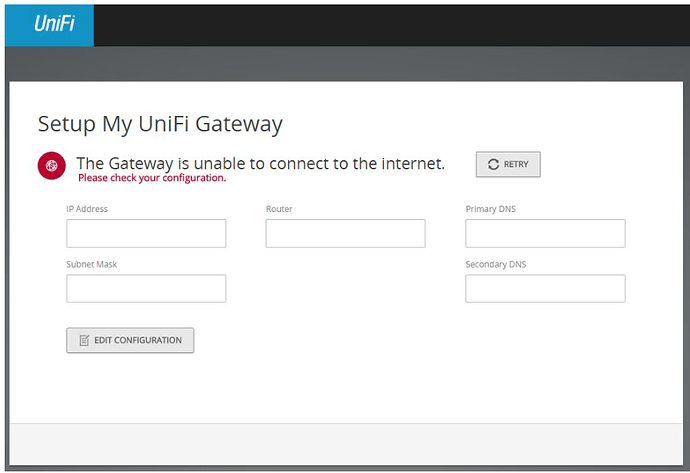The width and height of the screenshot is (690, 473).
Task: Click the UniFi logo
Action: tap(50, 24)
